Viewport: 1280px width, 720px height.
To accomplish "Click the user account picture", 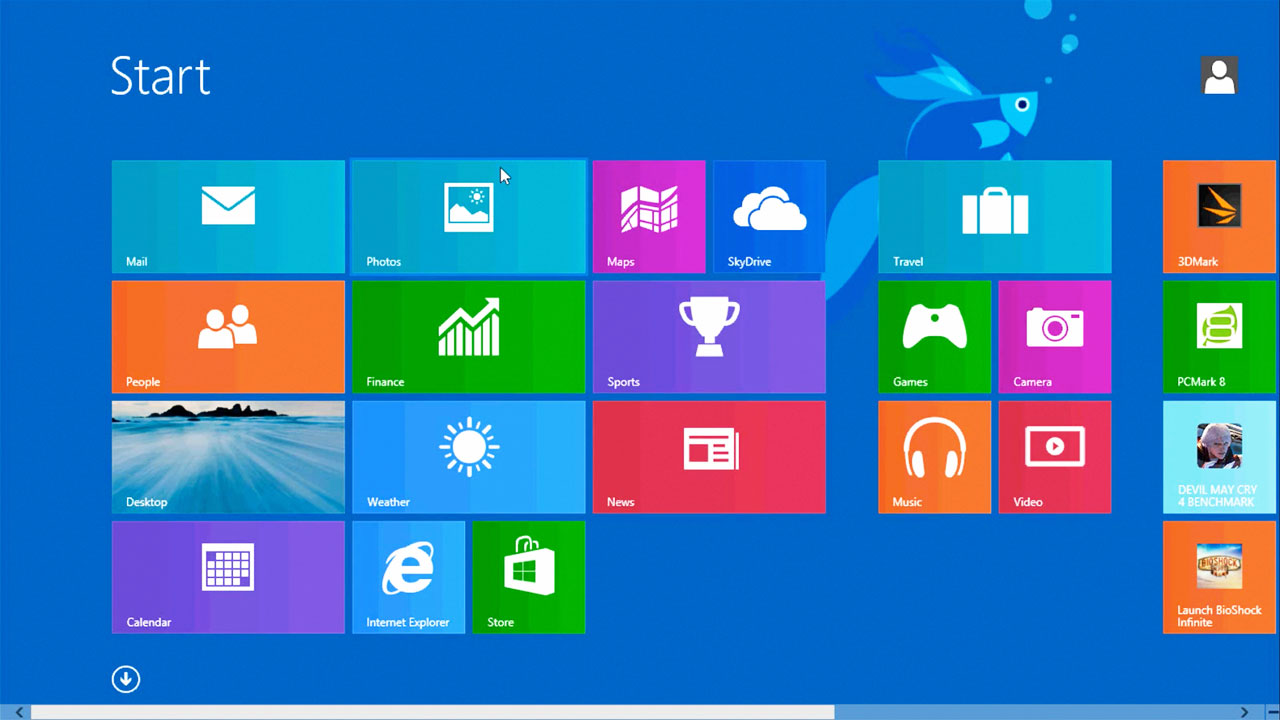I will (x=1219, y=75).
